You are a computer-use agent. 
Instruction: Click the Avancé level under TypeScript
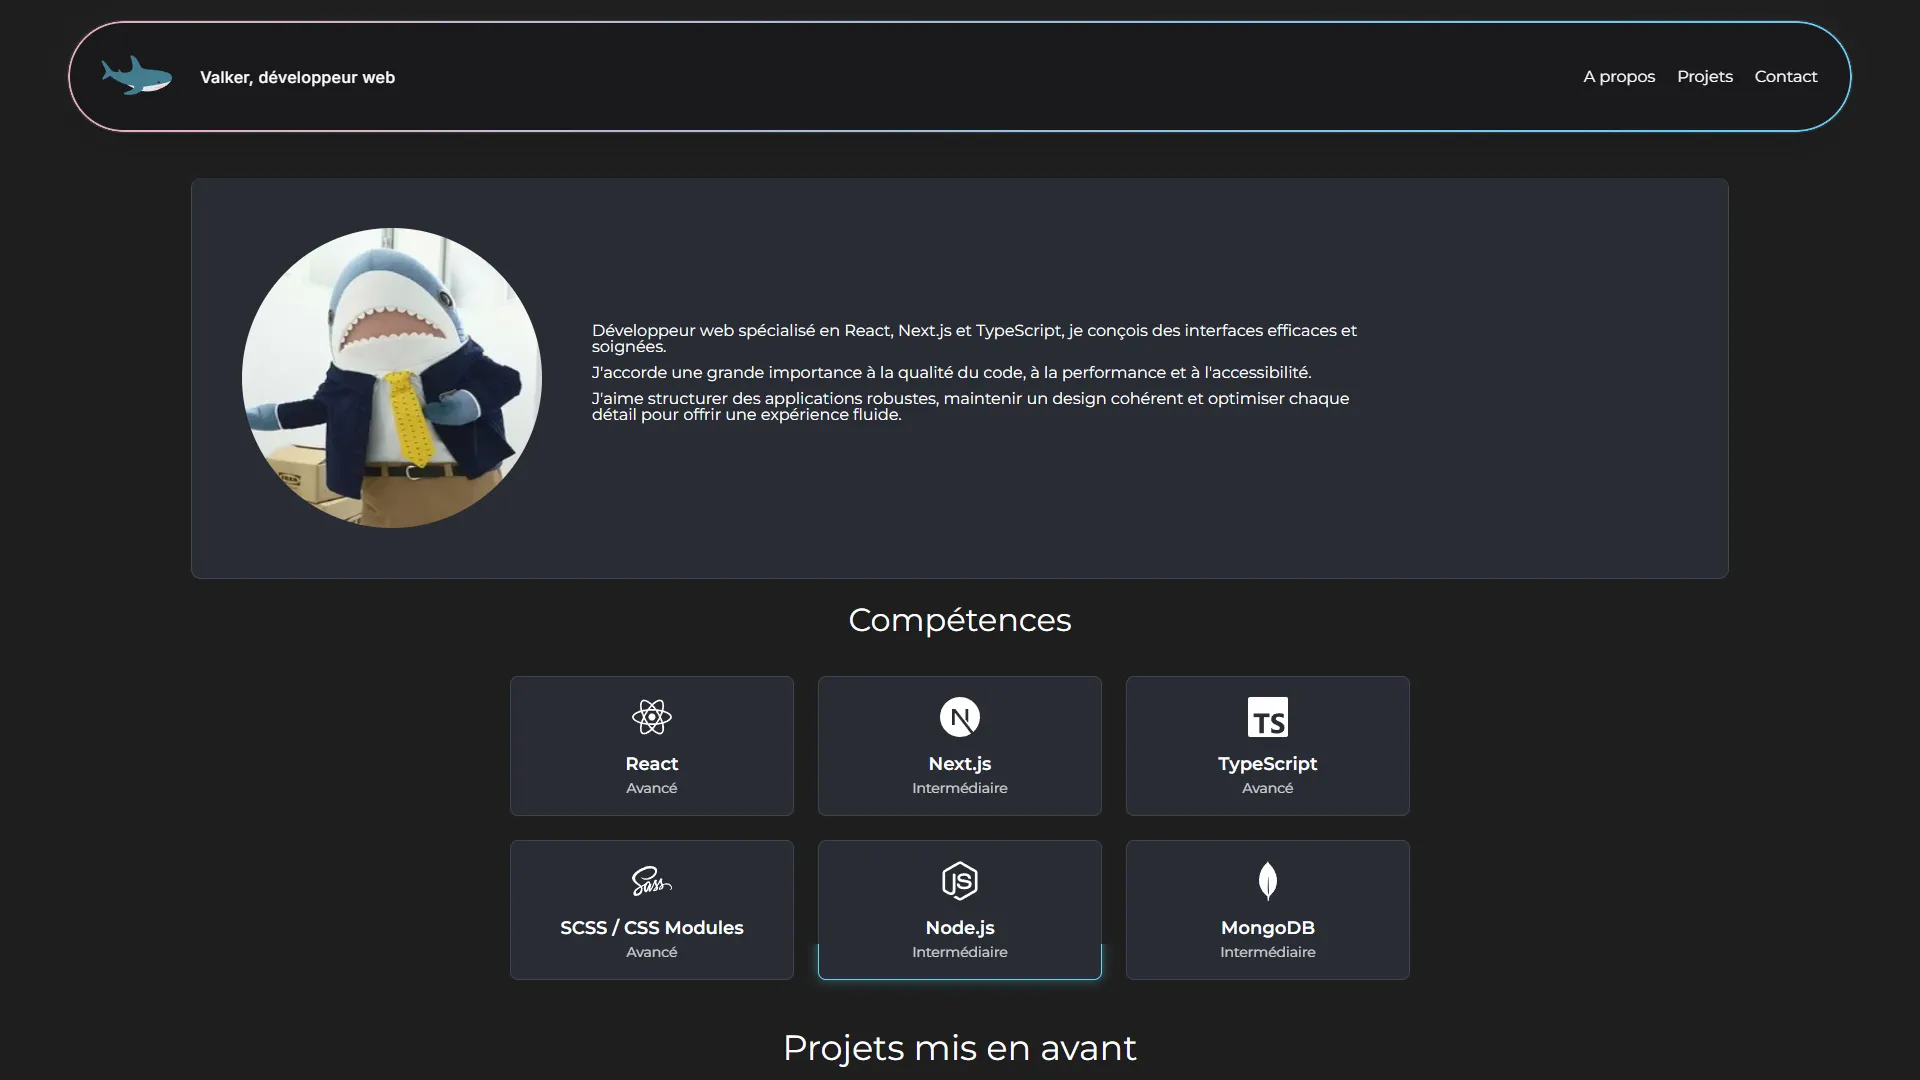(1268, 788)
